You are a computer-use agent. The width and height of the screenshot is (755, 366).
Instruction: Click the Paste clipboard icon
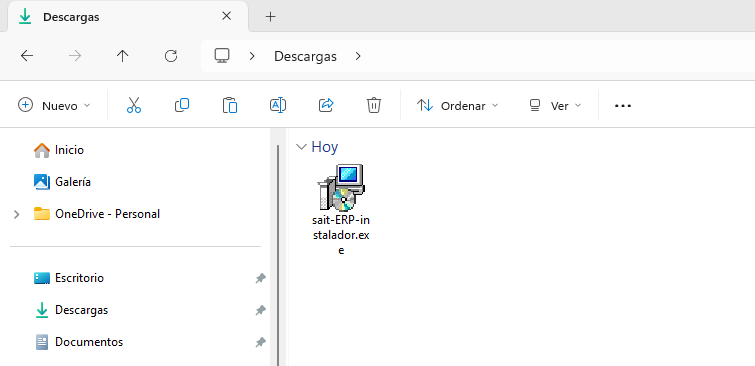pyautogui.click(x=230, y=105)
